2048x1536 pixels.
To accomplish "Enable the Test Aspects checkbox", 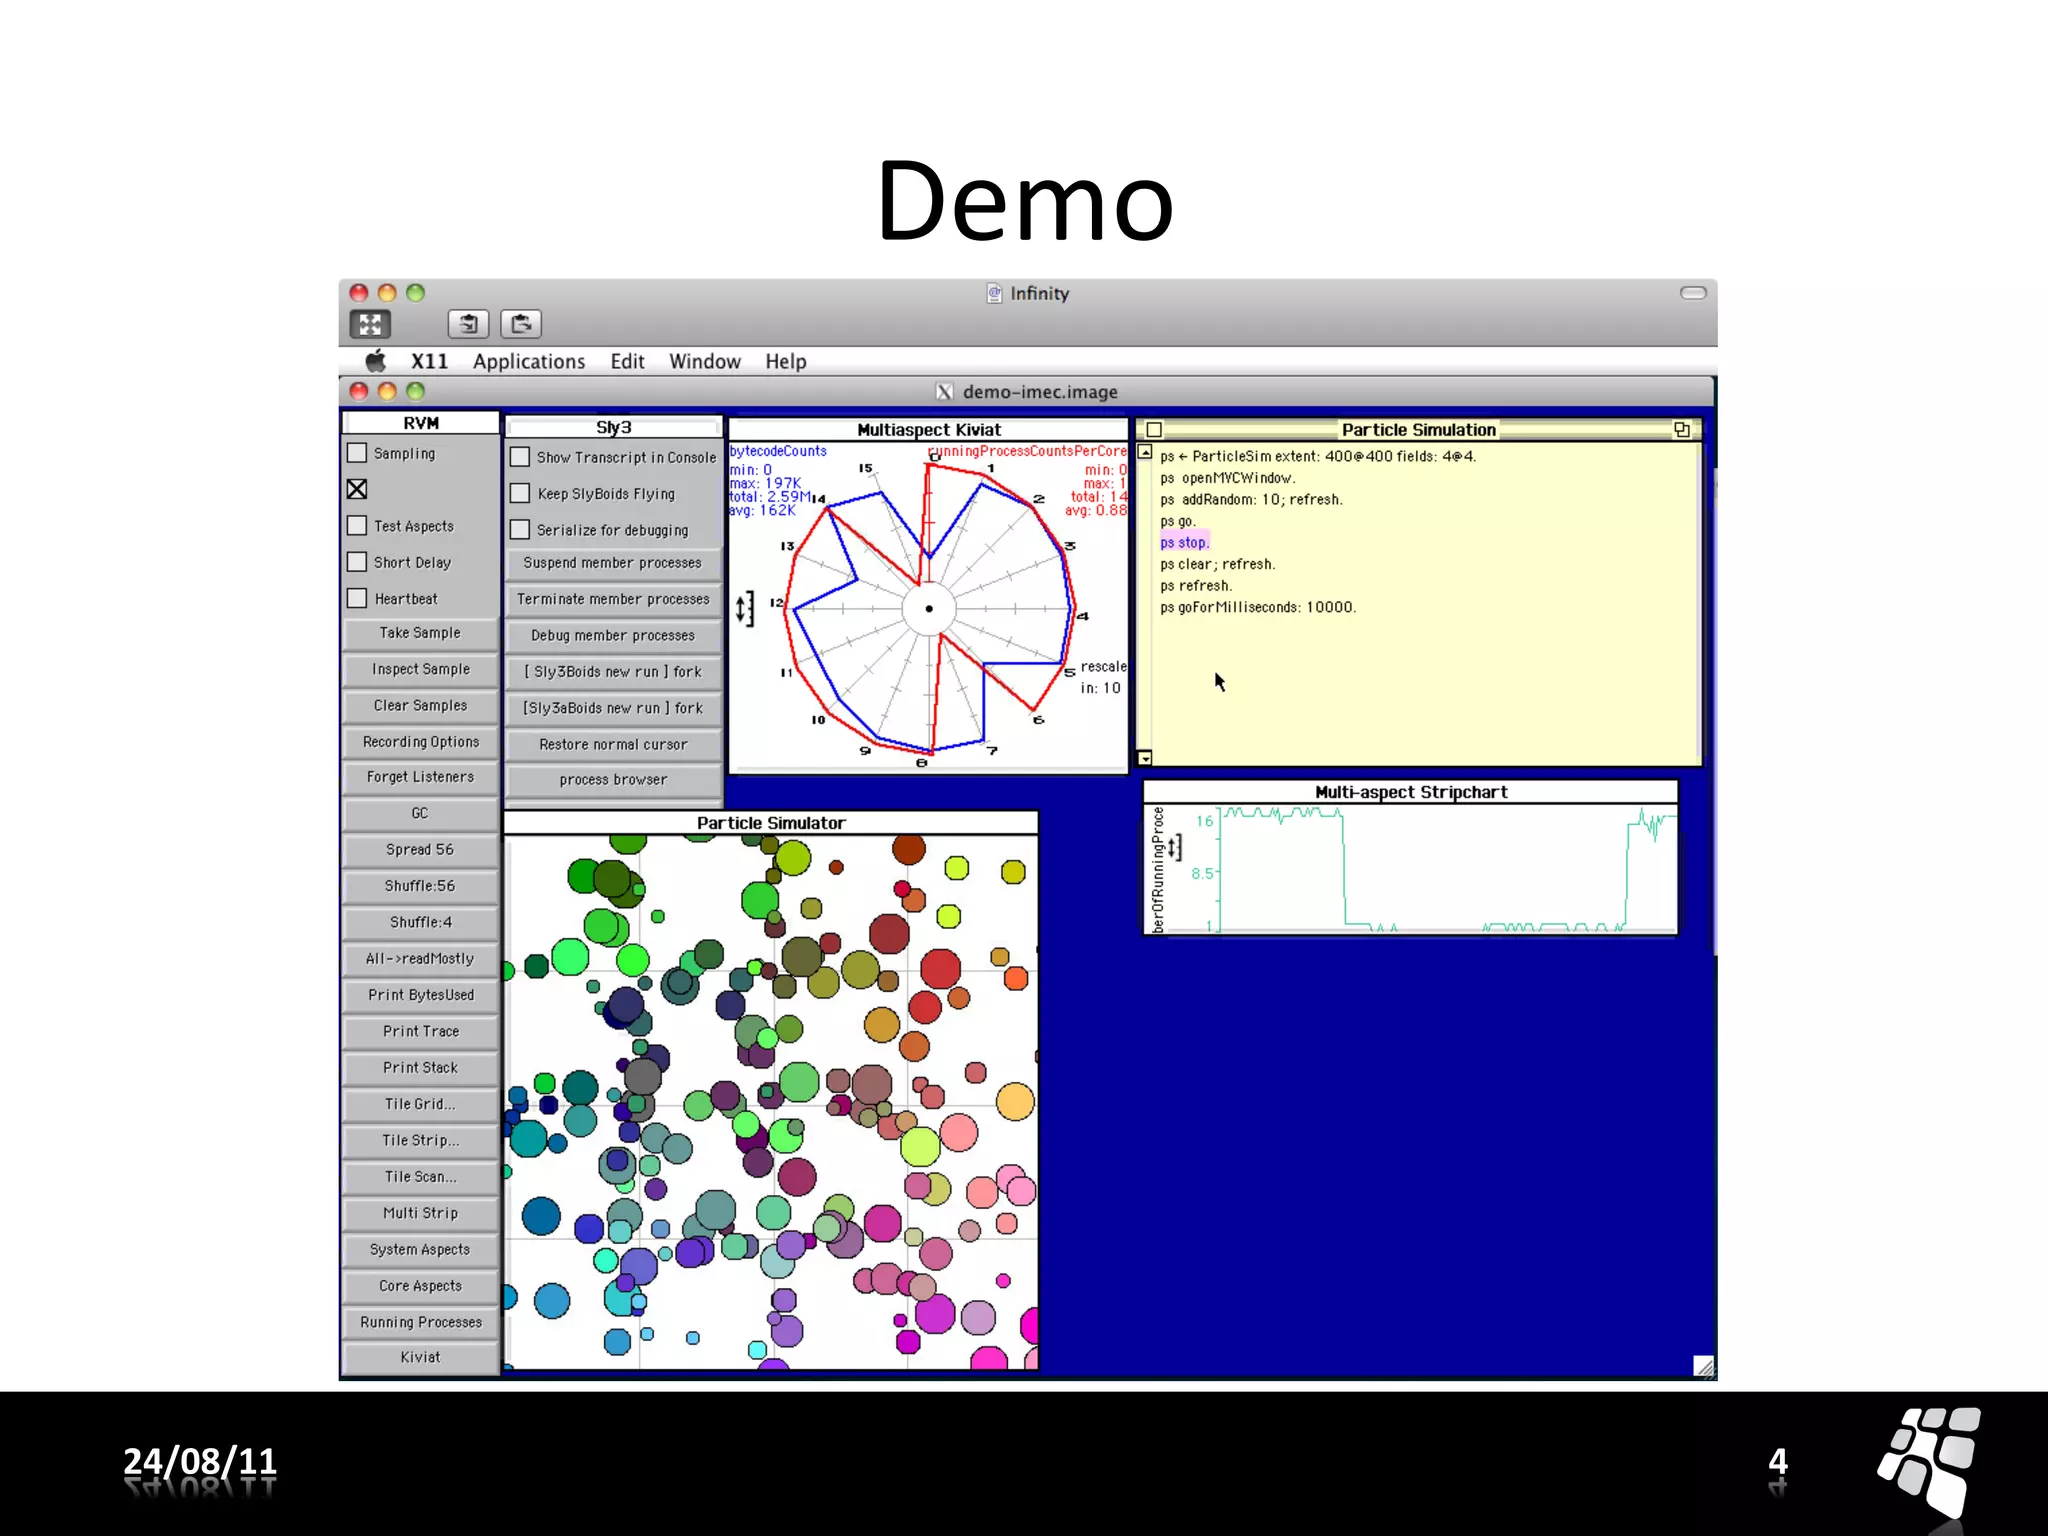I will (357, 526).
